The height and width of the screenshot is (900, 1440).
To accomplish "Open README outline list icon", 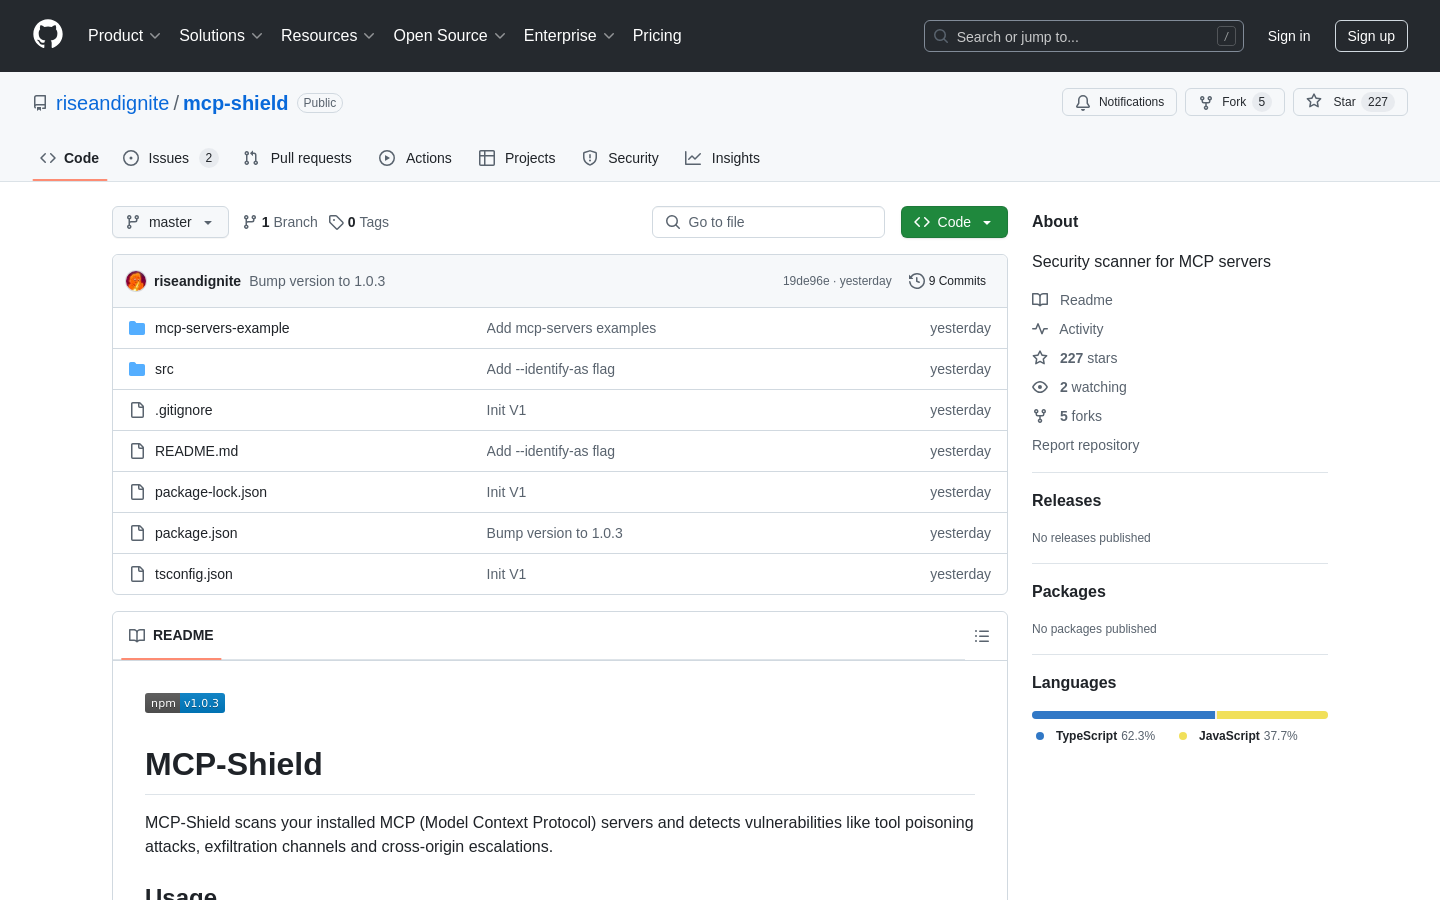I will (982, 636).
